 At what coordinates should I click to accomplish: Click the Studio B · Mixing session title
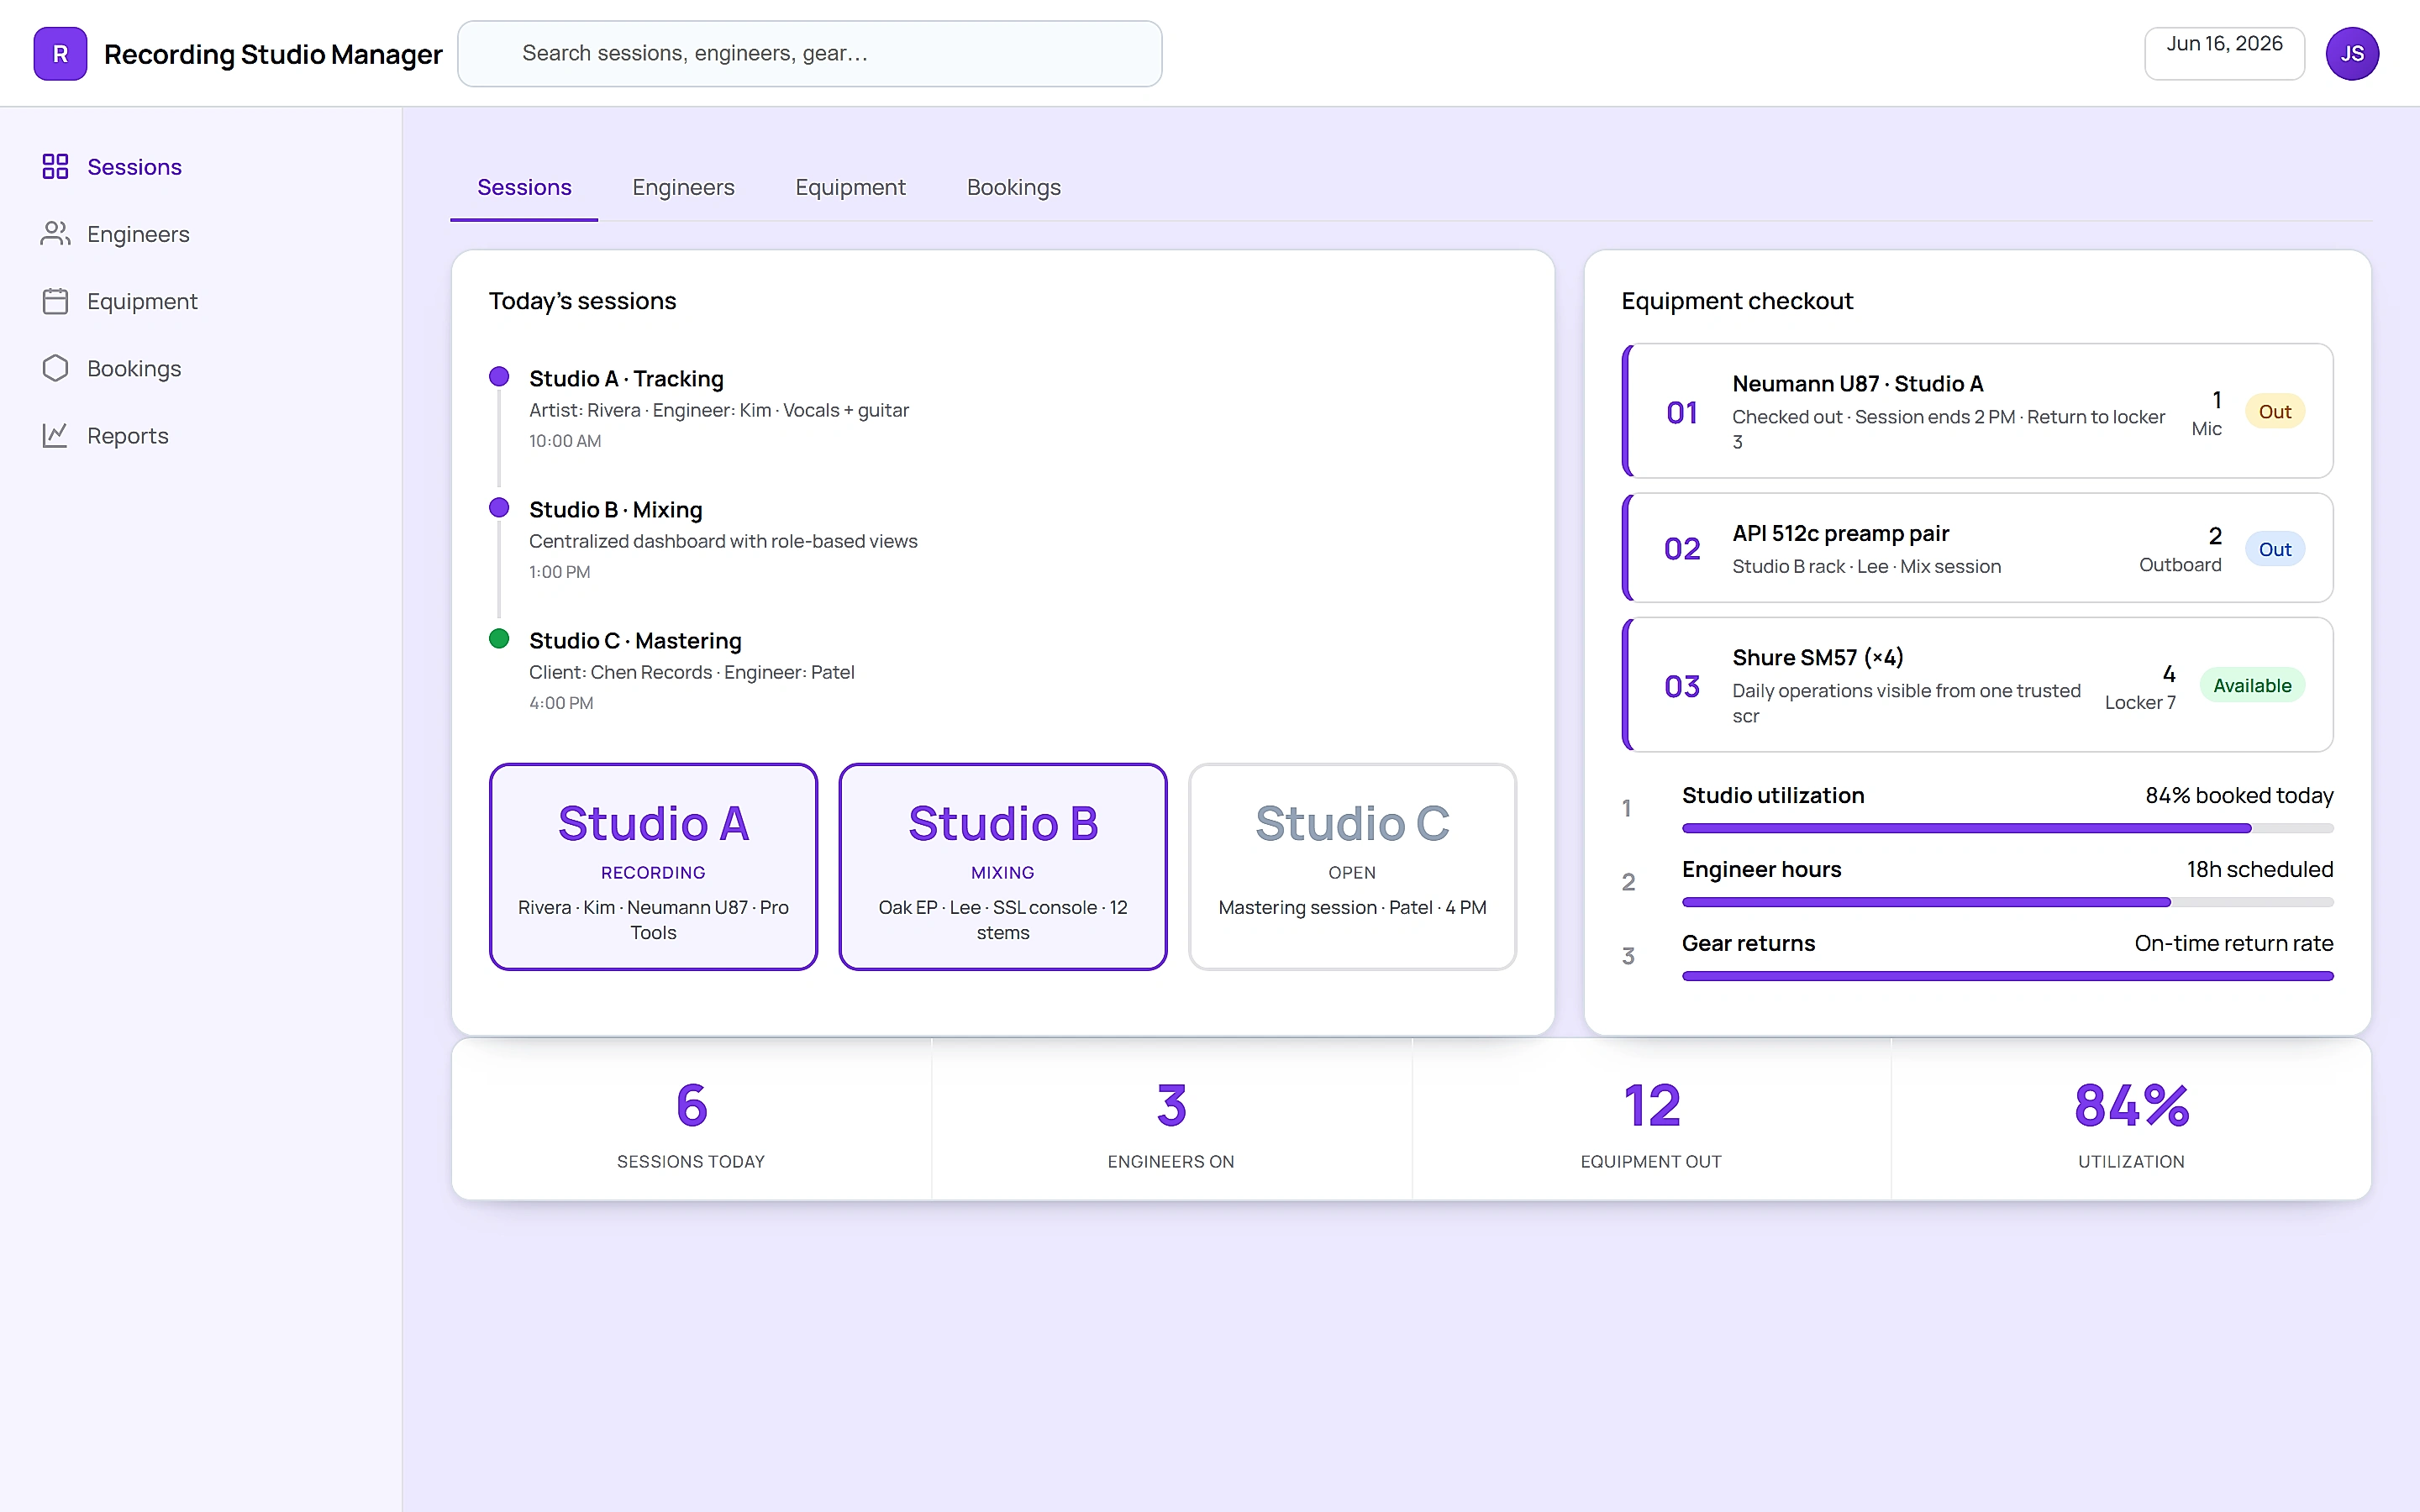point(615,509)
